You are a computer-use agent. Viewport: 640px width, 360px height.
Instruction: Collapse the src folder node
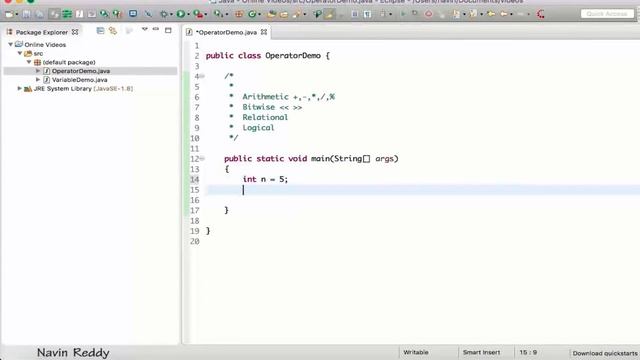point(20,53)
